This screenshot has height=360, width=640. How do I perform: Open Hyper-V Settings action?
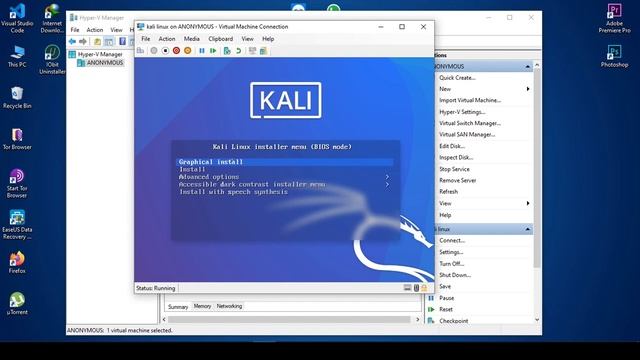[462, 112]
